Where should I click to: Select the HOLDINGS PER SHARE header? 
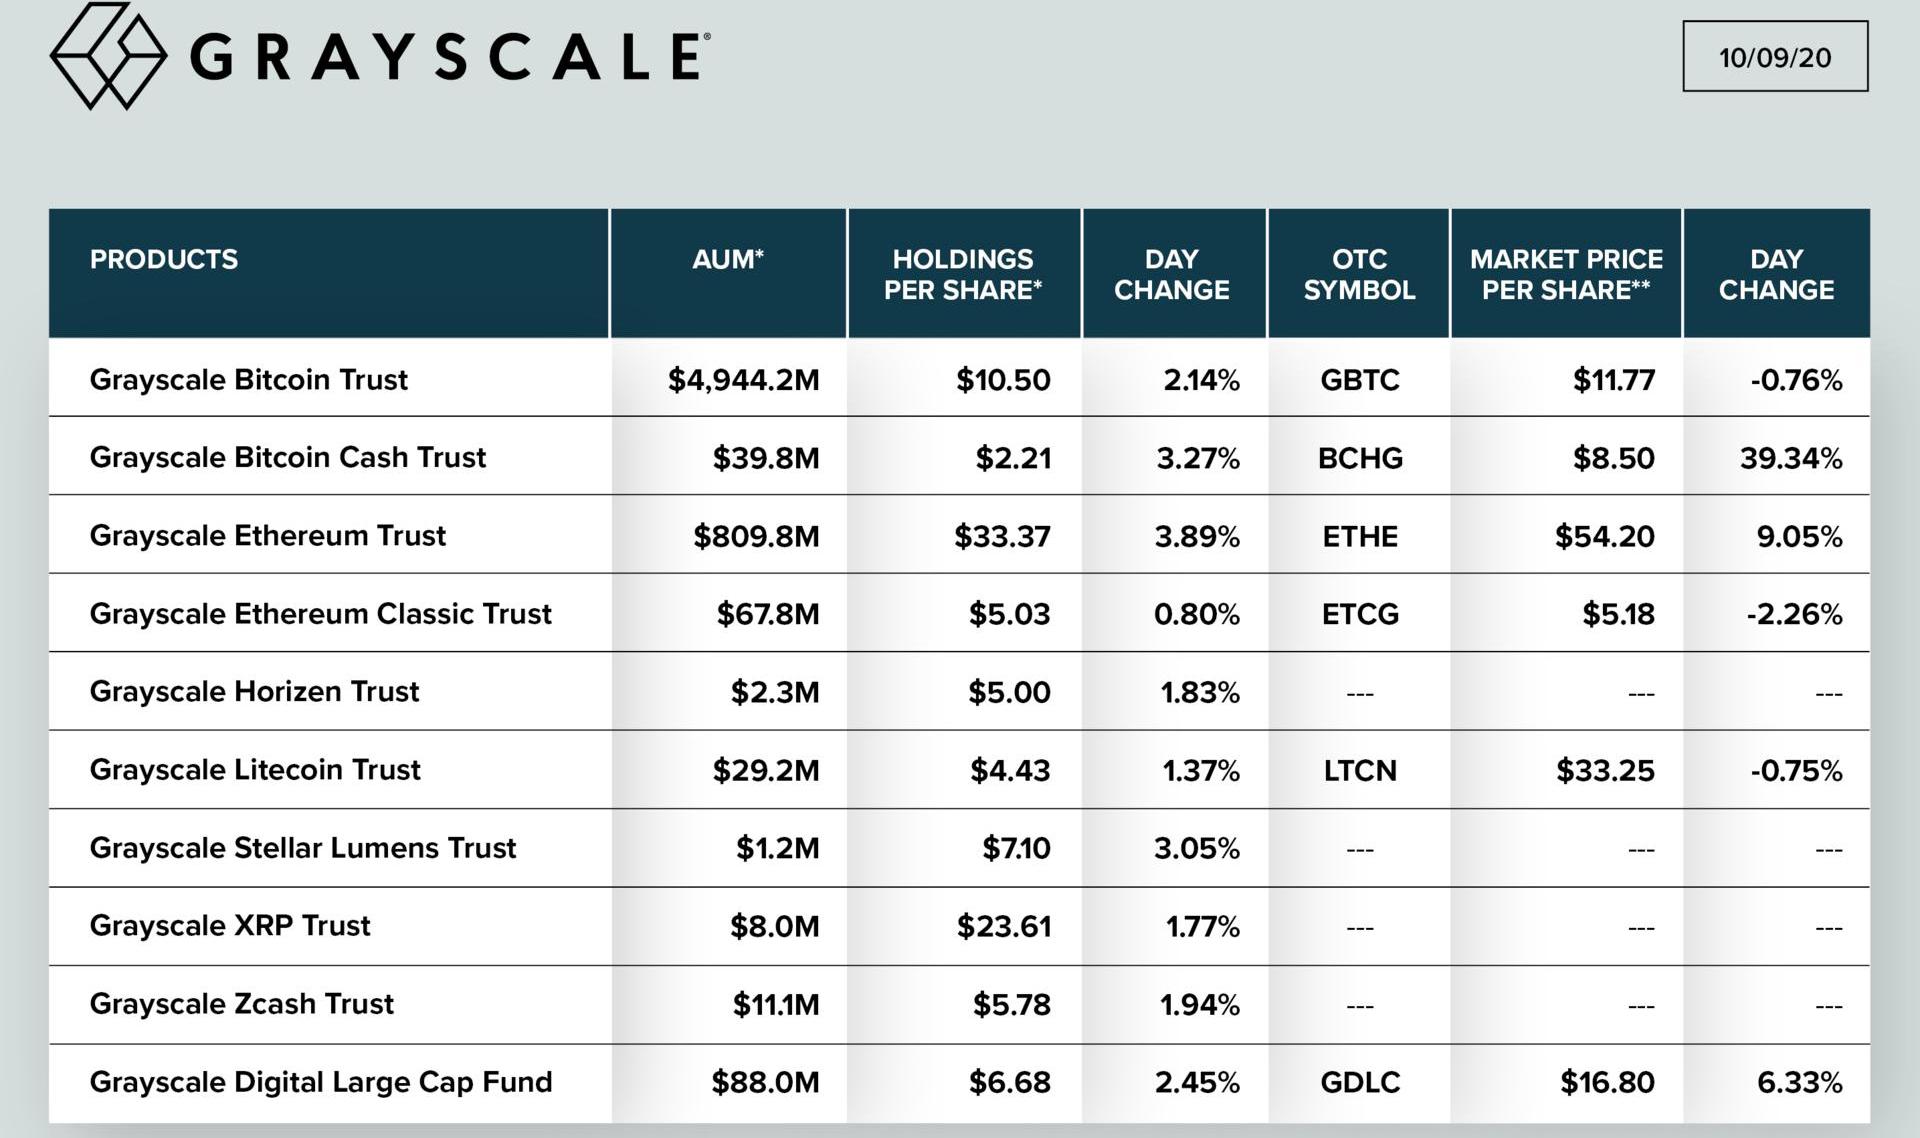click(x=963, y=275)
